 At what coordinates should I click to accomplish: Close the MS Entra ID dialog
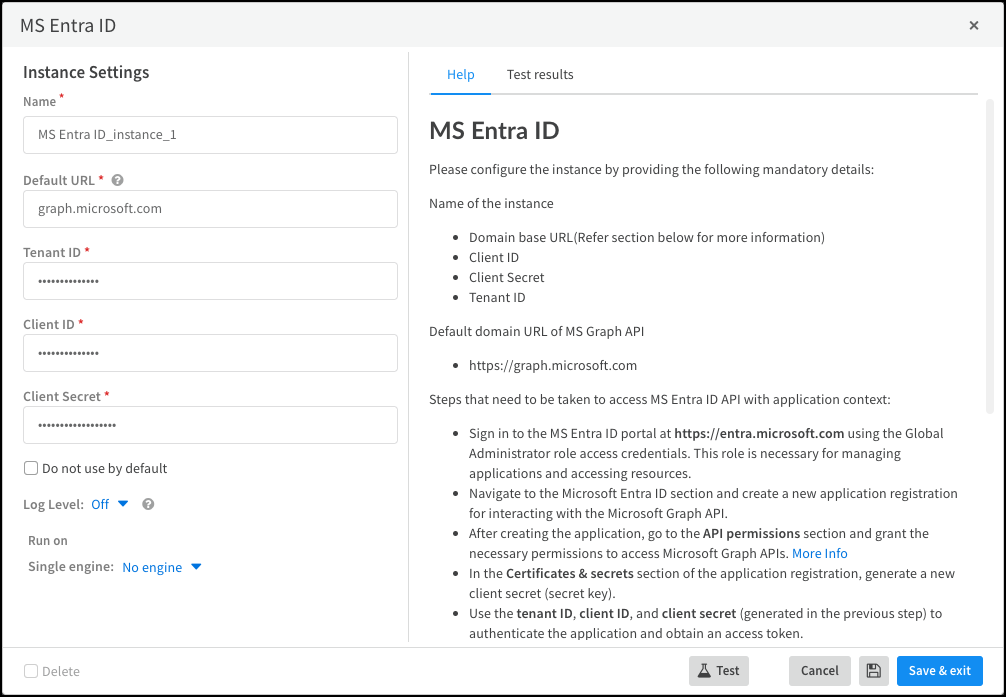tap(973, 26)
